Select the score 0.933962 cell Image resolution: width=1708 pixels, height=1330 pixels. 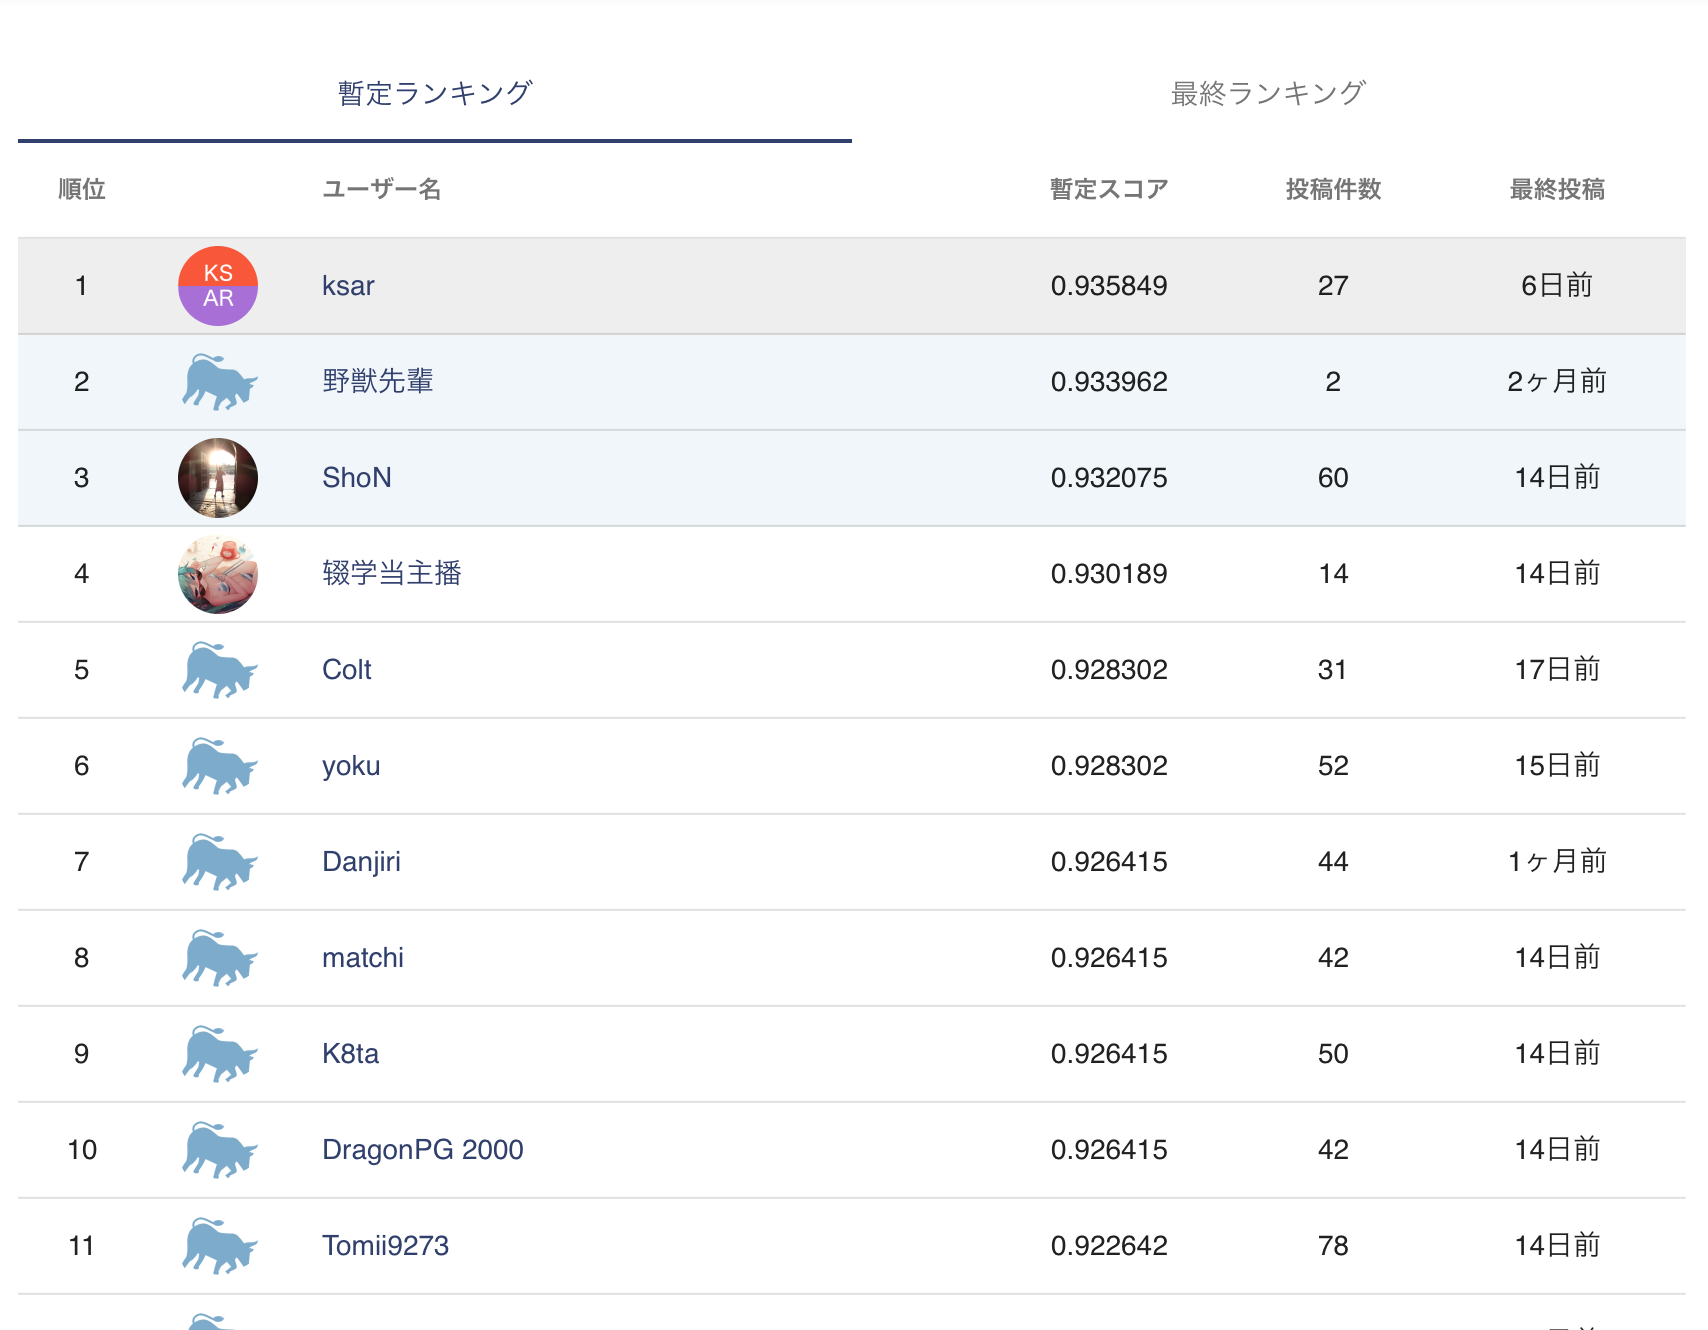pos(1109,382)
